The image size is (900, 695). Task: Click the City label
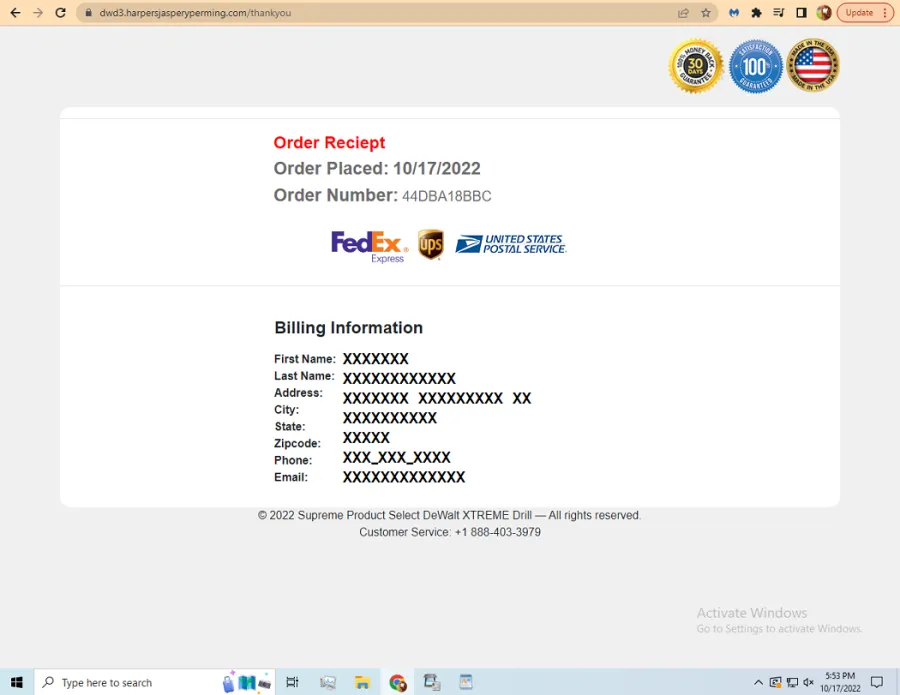[x=286, y=410]
